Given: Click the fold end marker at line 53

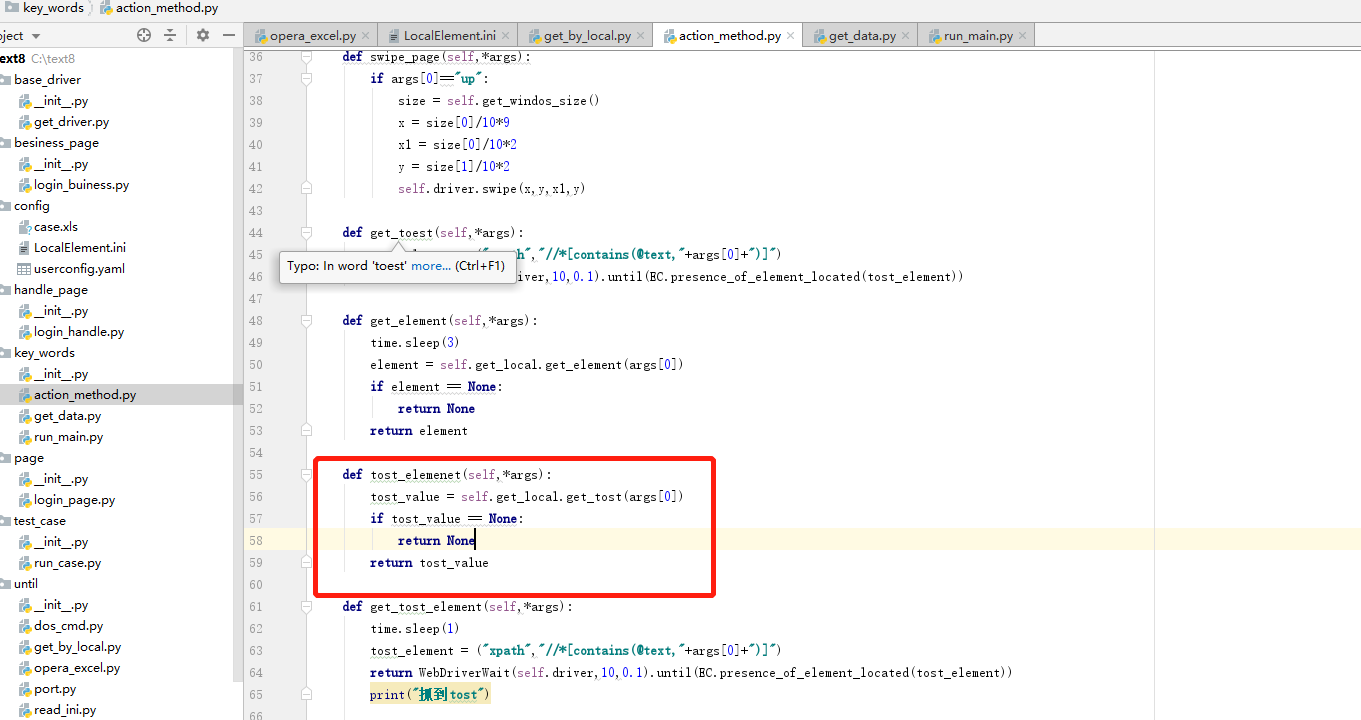Looking at the screenshot, I should point(307,430).
